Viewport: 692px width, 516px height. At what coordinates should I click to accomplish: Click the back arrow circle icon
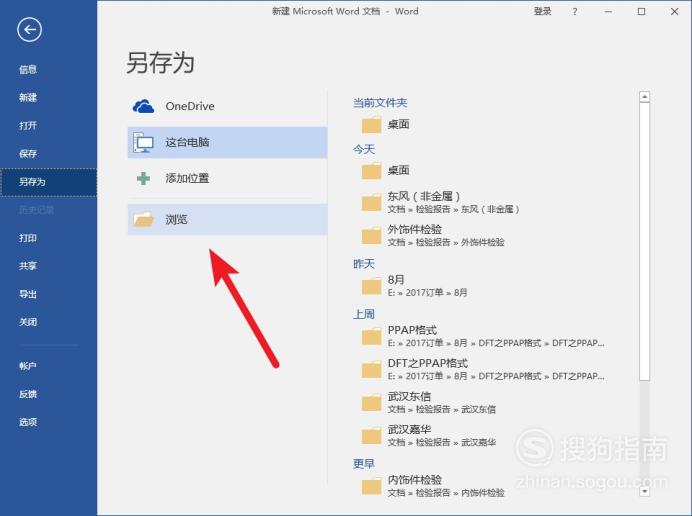click(30, 30)
